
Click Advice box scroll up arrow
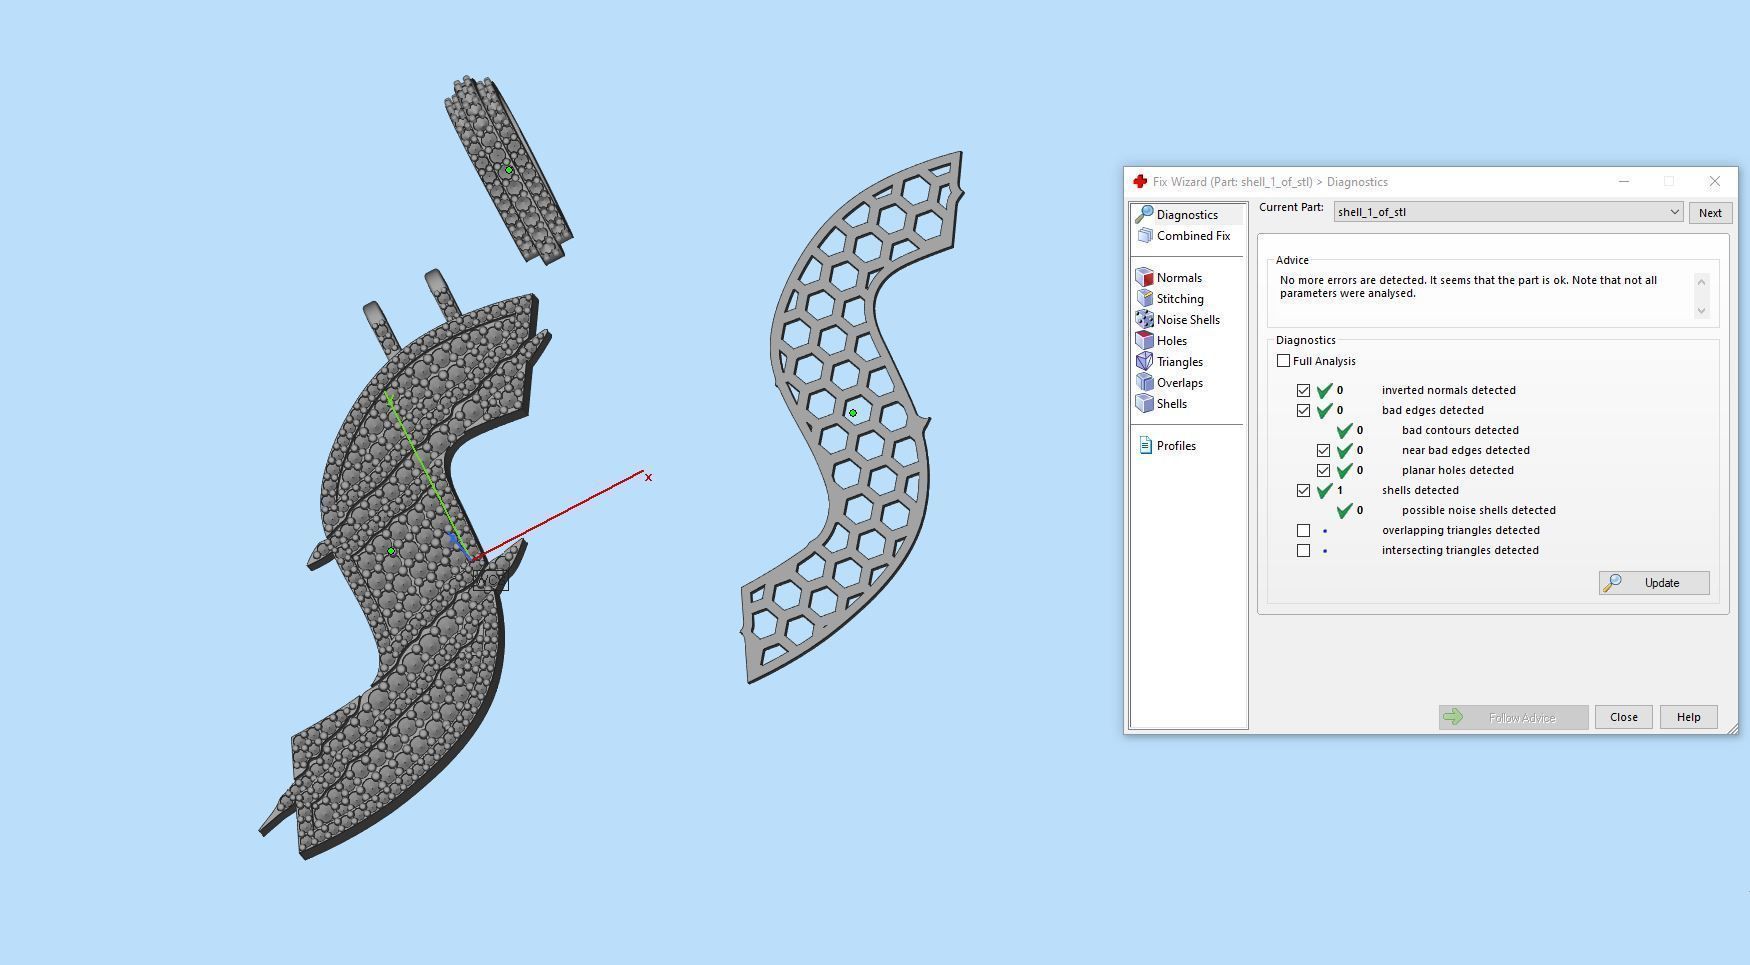click(1701, 281)
